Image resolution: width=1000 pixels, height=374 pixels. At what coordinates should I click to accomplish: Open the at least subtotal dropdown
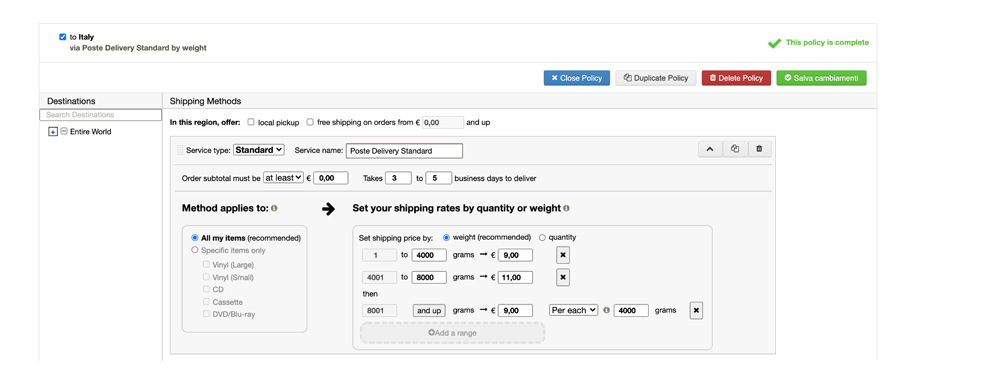tap(284, 178)
